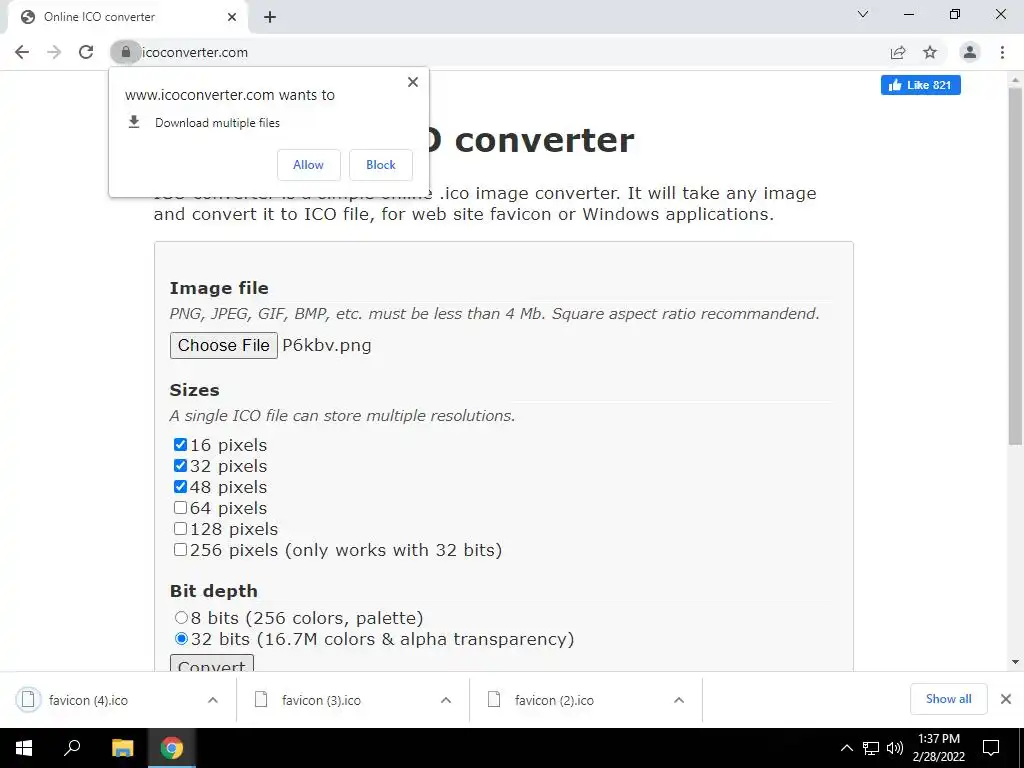Expand options for favicon (2).ico
This screenshot has height=768, width=1024.
tap(679, 700)
